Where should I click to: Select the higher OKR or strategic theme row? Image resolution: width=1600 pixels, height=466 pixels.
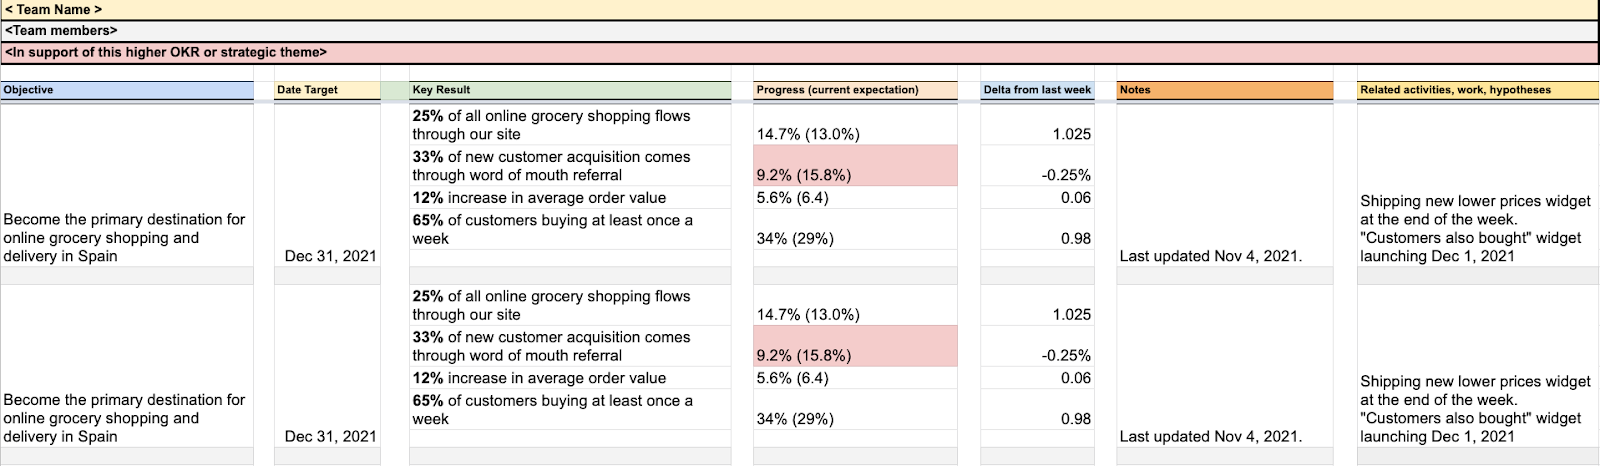tap(166, 52)
